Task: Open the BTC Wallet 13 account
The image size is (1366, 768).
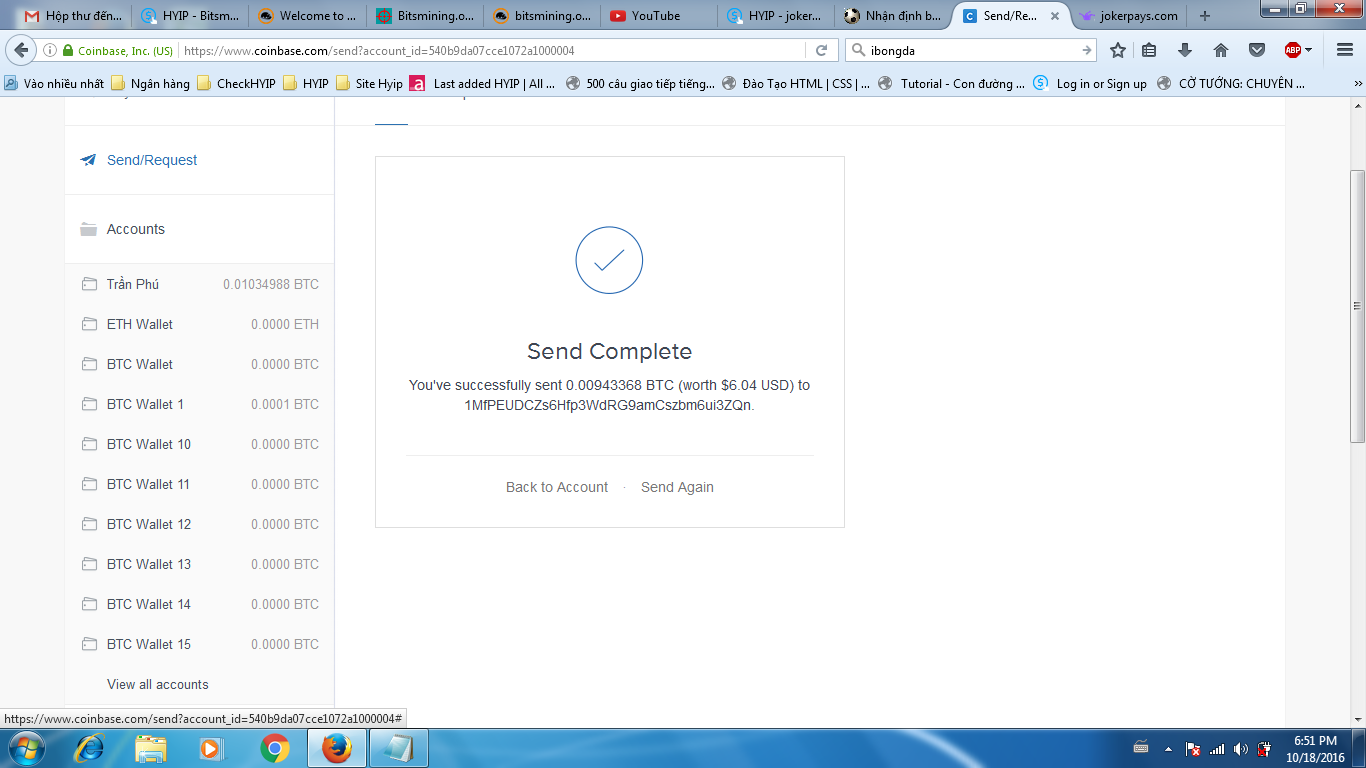Action: (200, 564)
